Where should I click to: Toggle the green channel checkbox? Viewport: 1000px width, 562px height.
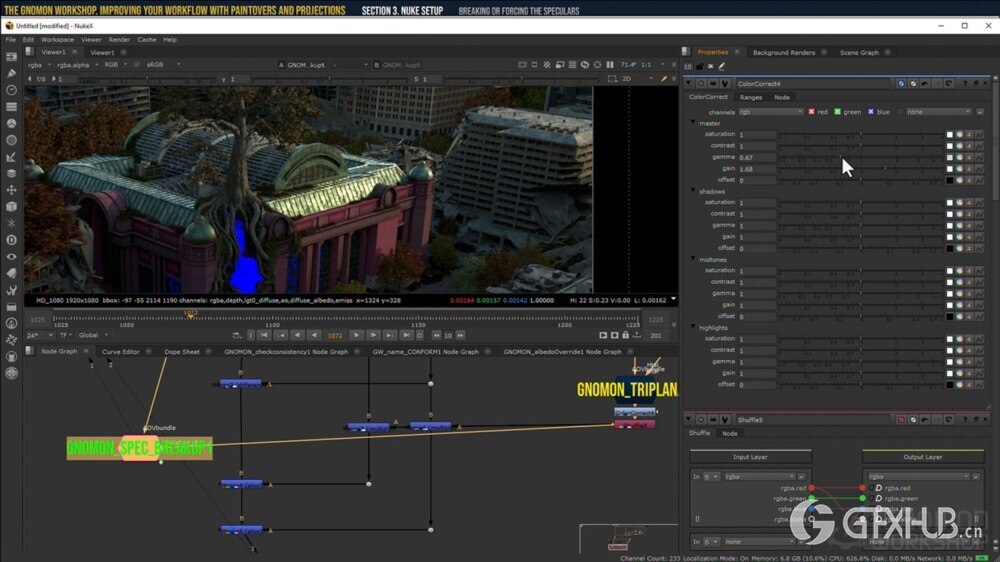click(837, 112)
